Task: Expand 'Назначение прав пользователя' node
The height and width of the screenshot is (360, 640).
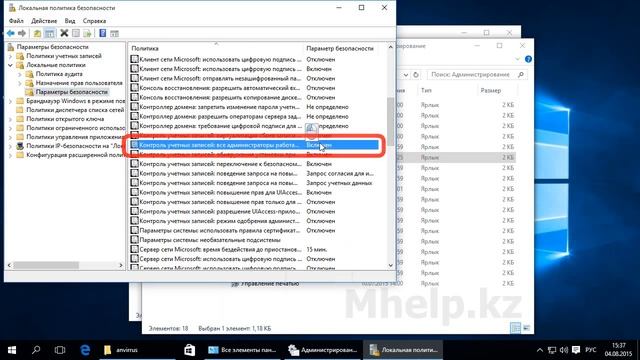Action: pyautogui.click(x=20, y=83)
